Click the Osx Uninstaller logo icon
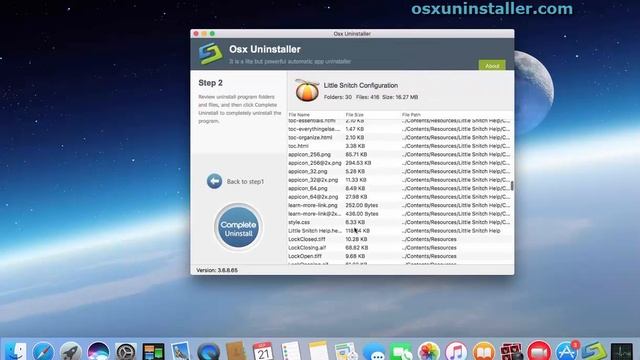 tap(211, 54)
